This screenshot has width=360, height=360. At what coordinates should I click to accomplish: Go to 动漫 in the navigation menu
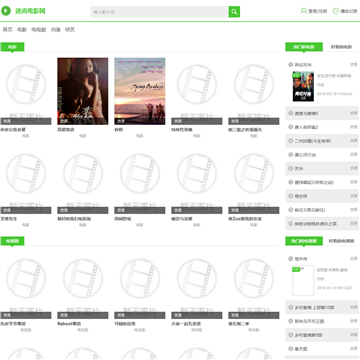pos(55,30)
